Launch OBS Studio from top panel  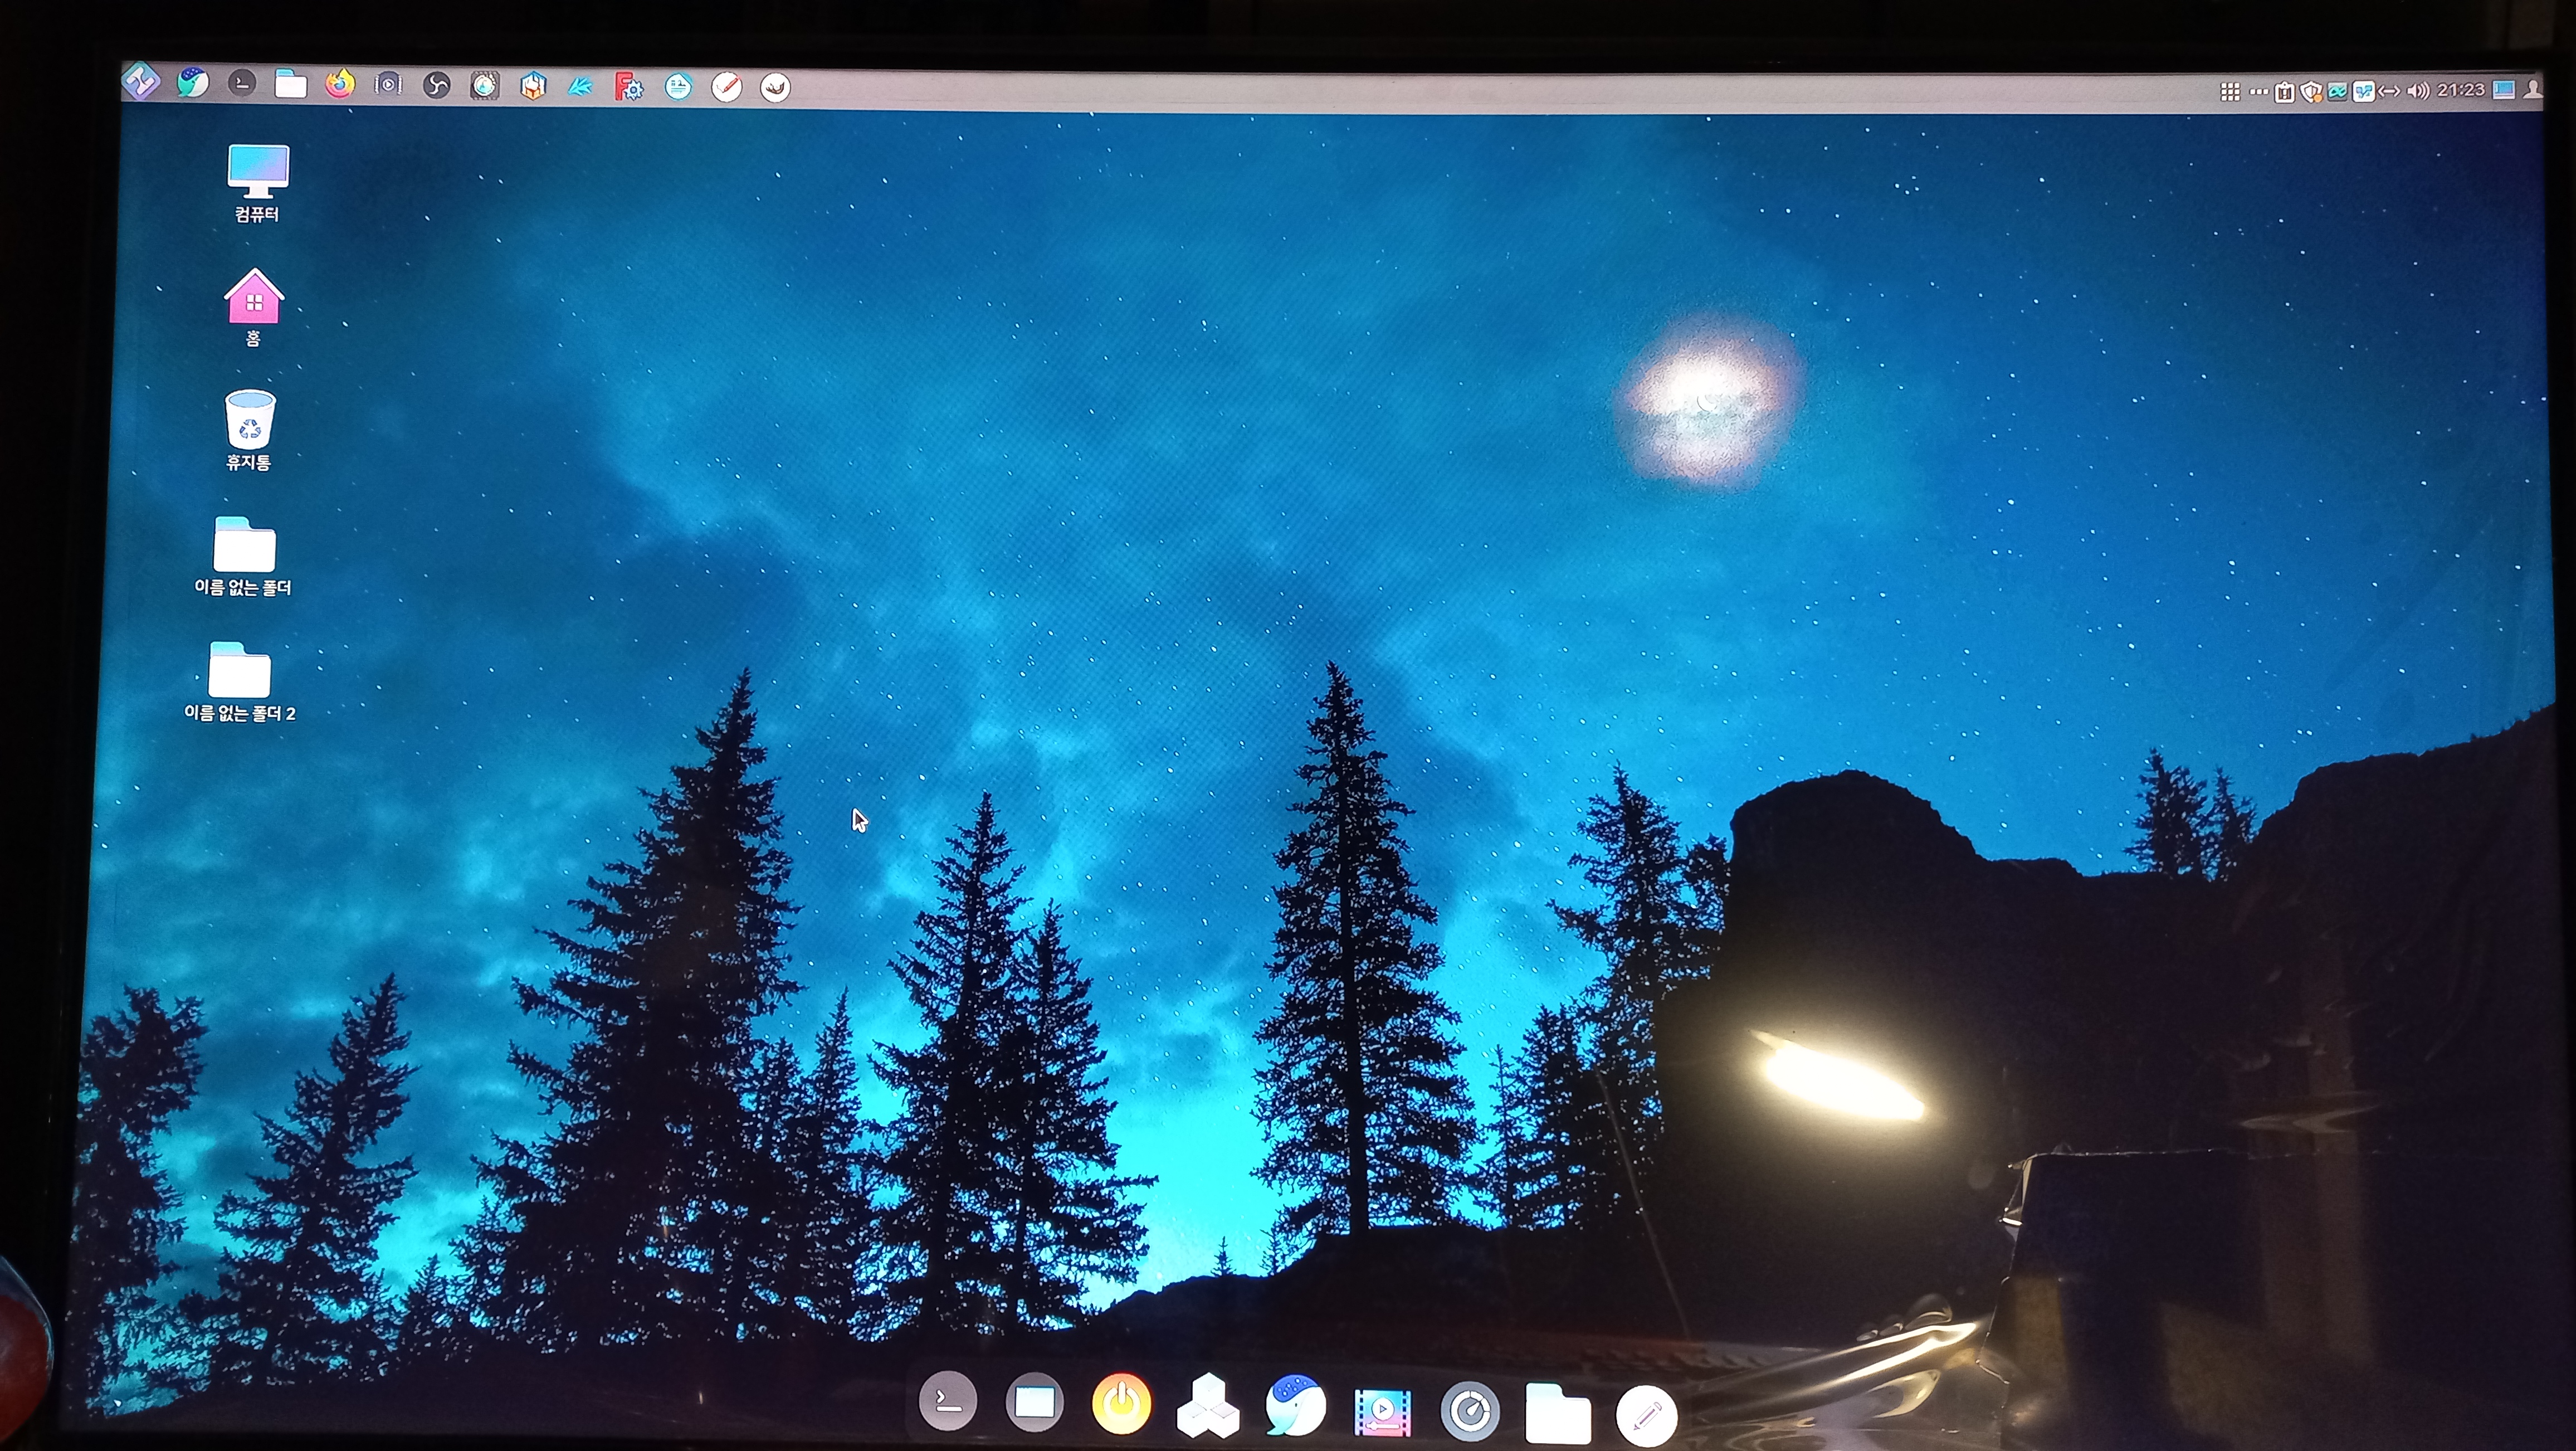pyautogui.click(x=437, y=86)
